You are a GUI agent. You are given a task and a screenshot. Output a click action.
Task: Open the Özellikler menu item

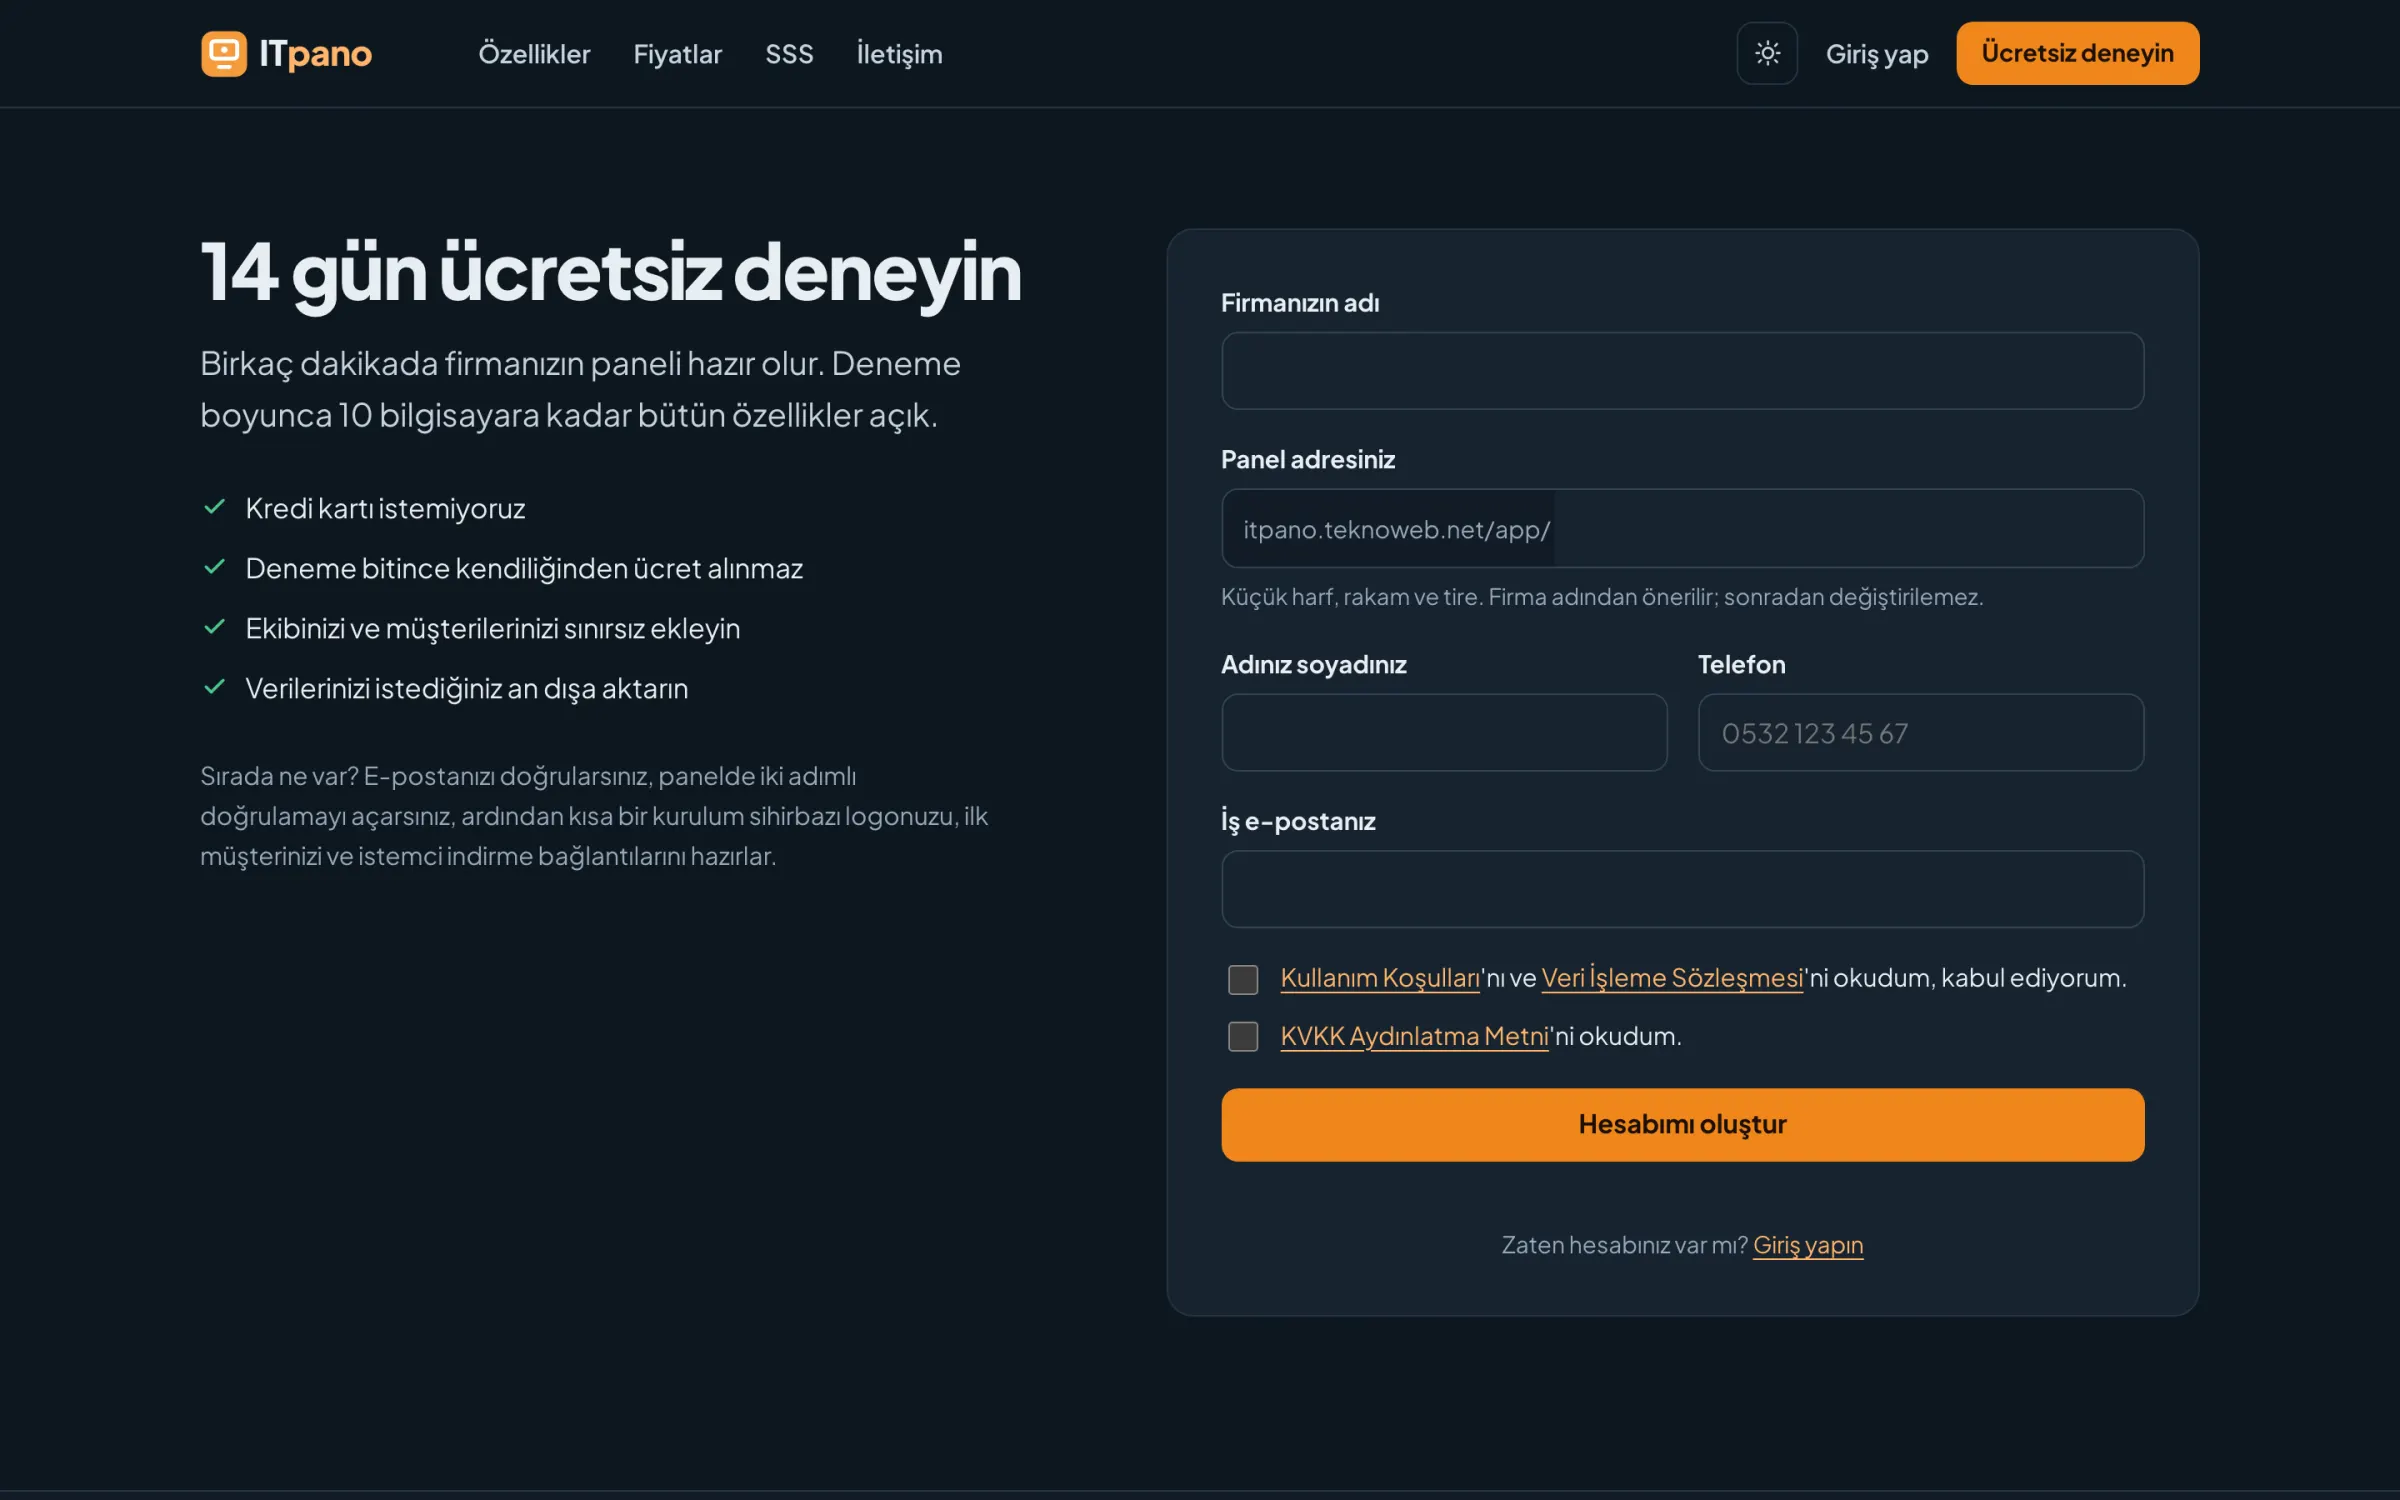click(534, 54)
